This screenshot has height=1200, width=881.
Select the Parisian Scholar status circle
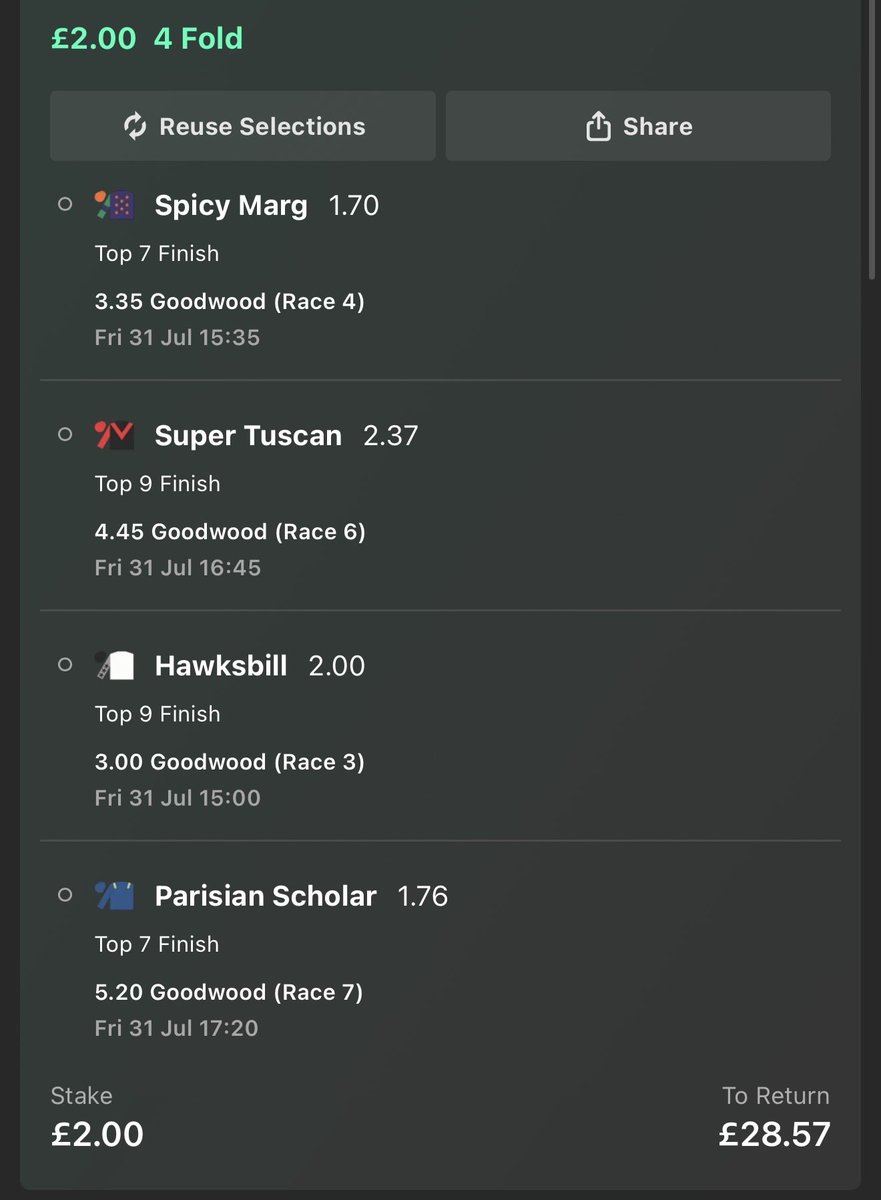pyautogui.click(x=65, y=895)
